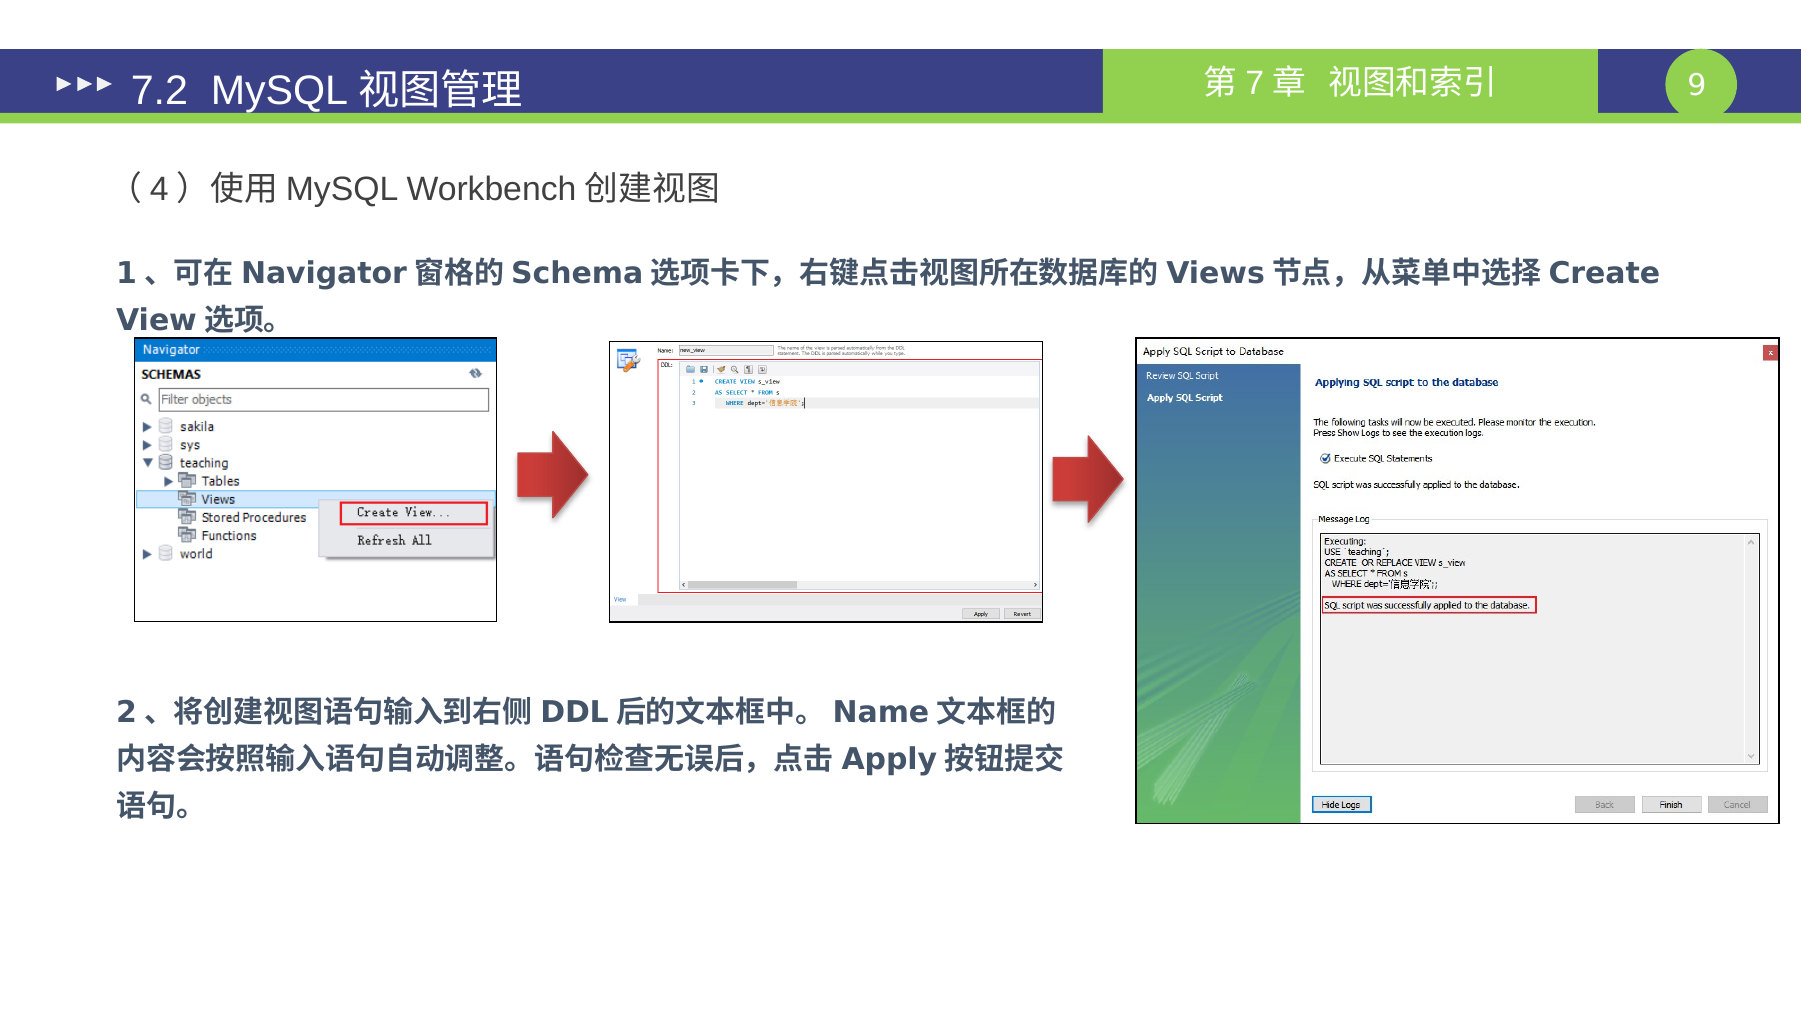Select the Stored Procedures tree node
Screen dimensions: 1801x1013
click(254, 518)
